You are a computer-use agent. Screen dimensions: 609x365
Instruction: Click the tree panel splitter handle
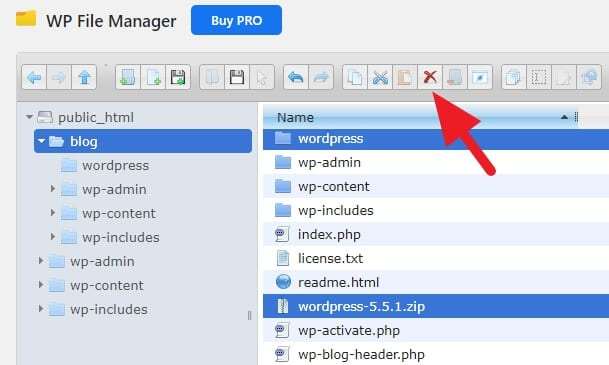point(249,315)
